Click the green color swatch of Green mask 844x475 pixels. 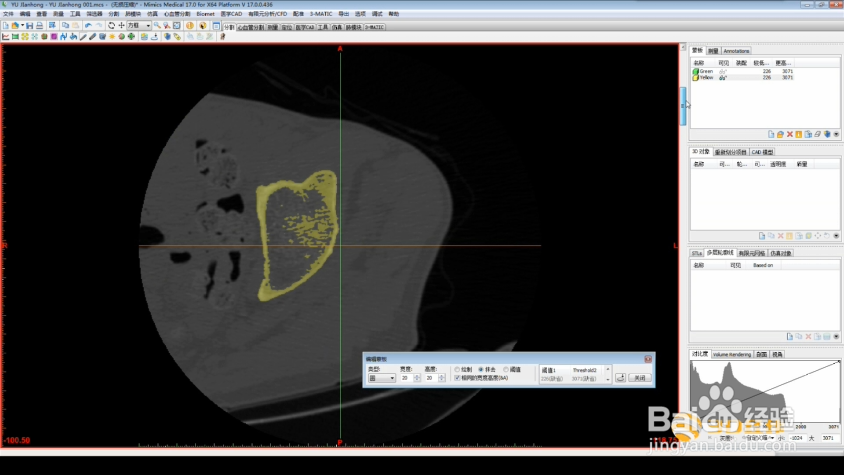click(695, 71)
